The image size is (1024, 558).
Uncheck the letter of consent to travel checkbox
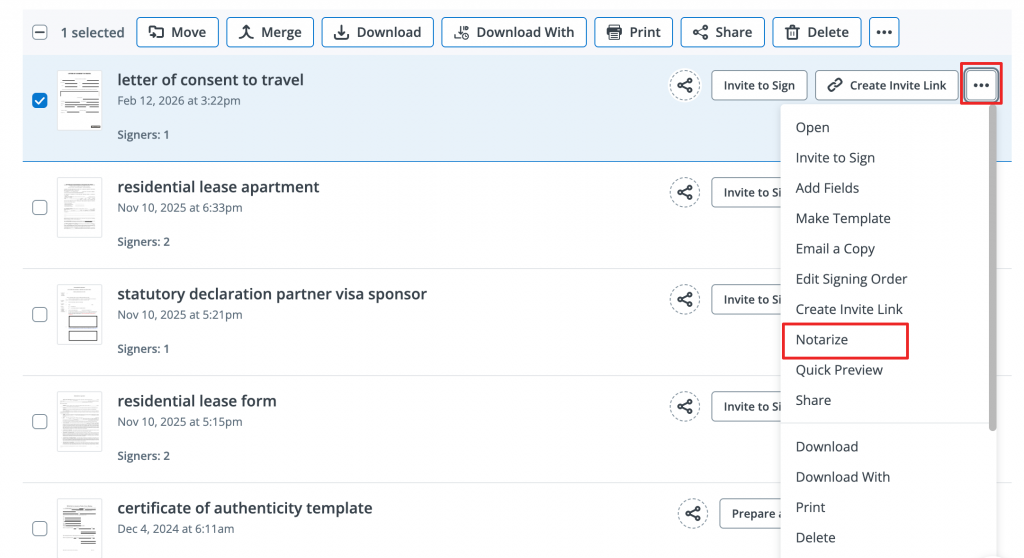click(x=40, y=101)
